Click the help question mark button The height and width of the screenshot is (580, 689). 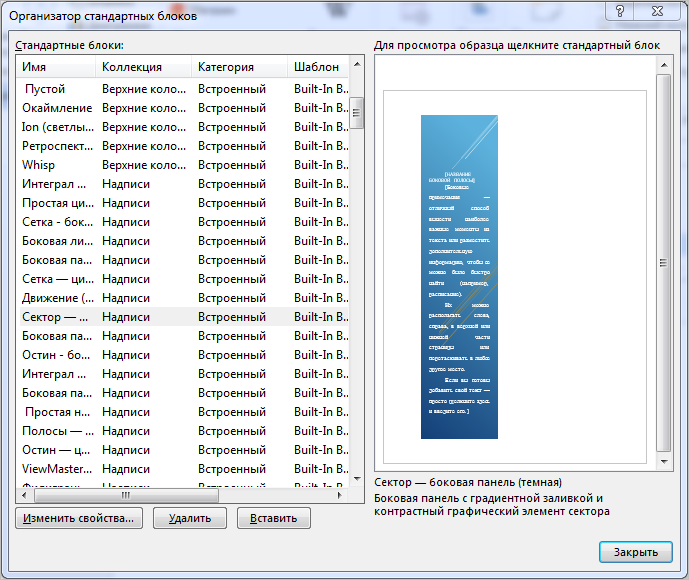(622, 13)
